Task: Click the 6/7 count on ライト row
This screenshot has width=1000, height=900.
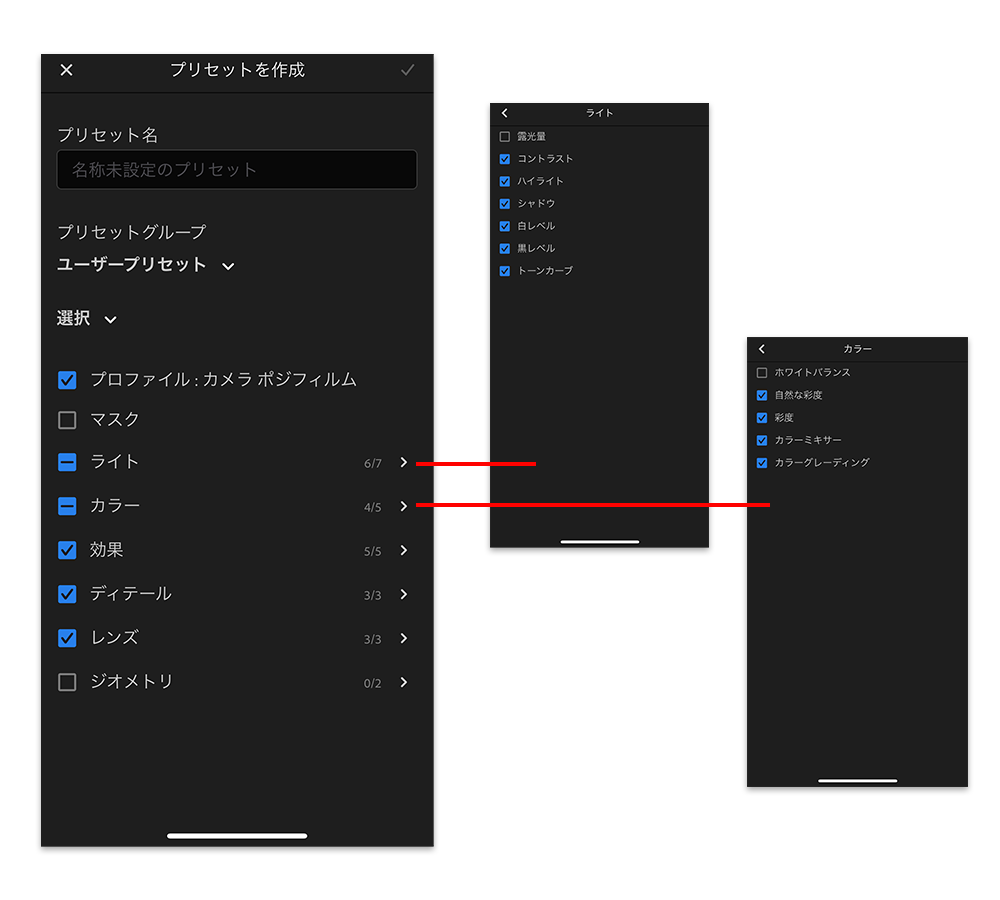Action: click(x=372, y=464)
